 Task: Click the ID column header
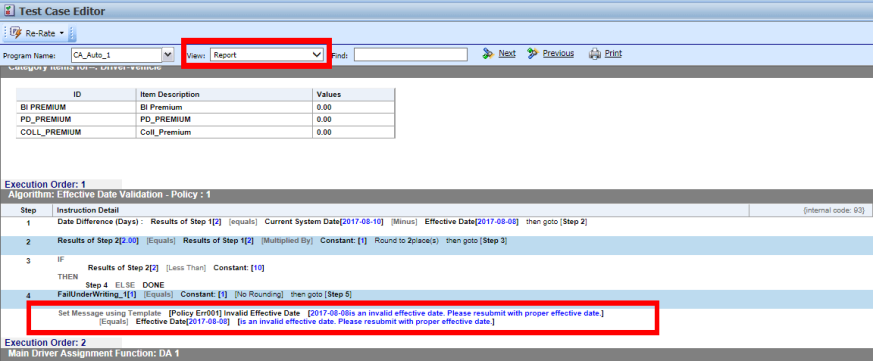tap(77, 94)
